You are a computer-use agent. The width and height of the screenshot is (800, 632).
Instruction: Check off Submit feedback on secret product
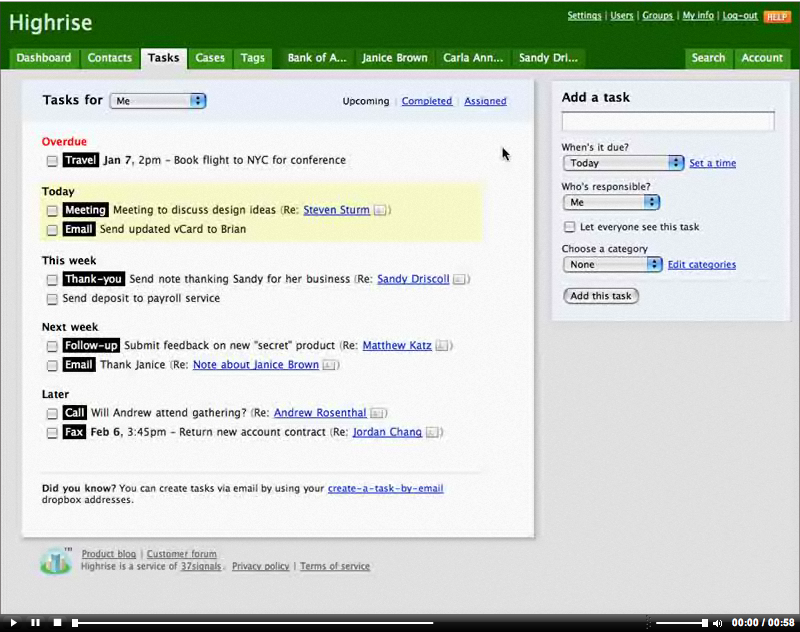pos(52,347)
